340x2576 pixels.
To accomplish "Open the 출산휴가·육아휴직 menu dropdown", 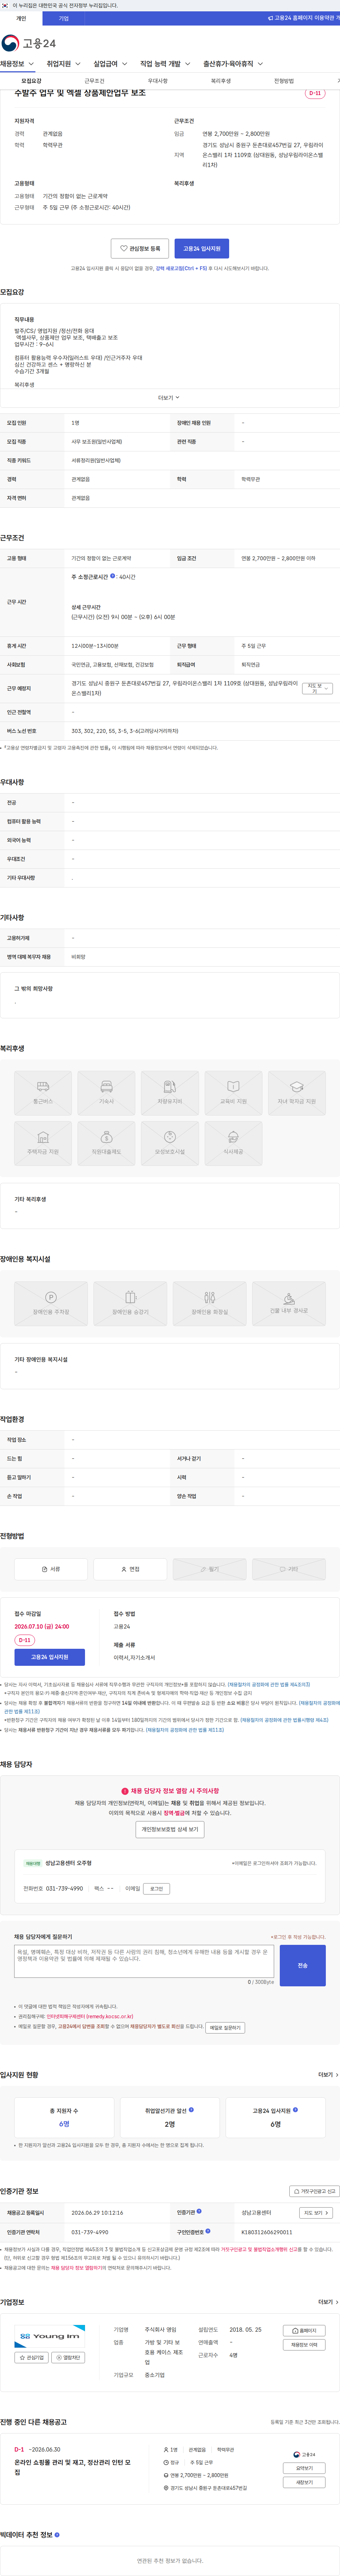I will click(x=233, y=64).
